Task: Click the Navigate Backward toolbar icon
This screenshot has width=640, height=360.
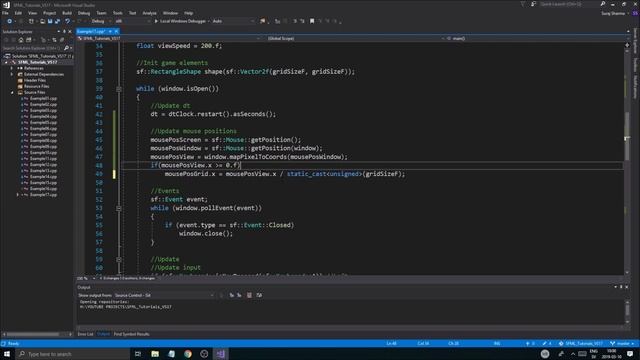Action: click(9, 21)
